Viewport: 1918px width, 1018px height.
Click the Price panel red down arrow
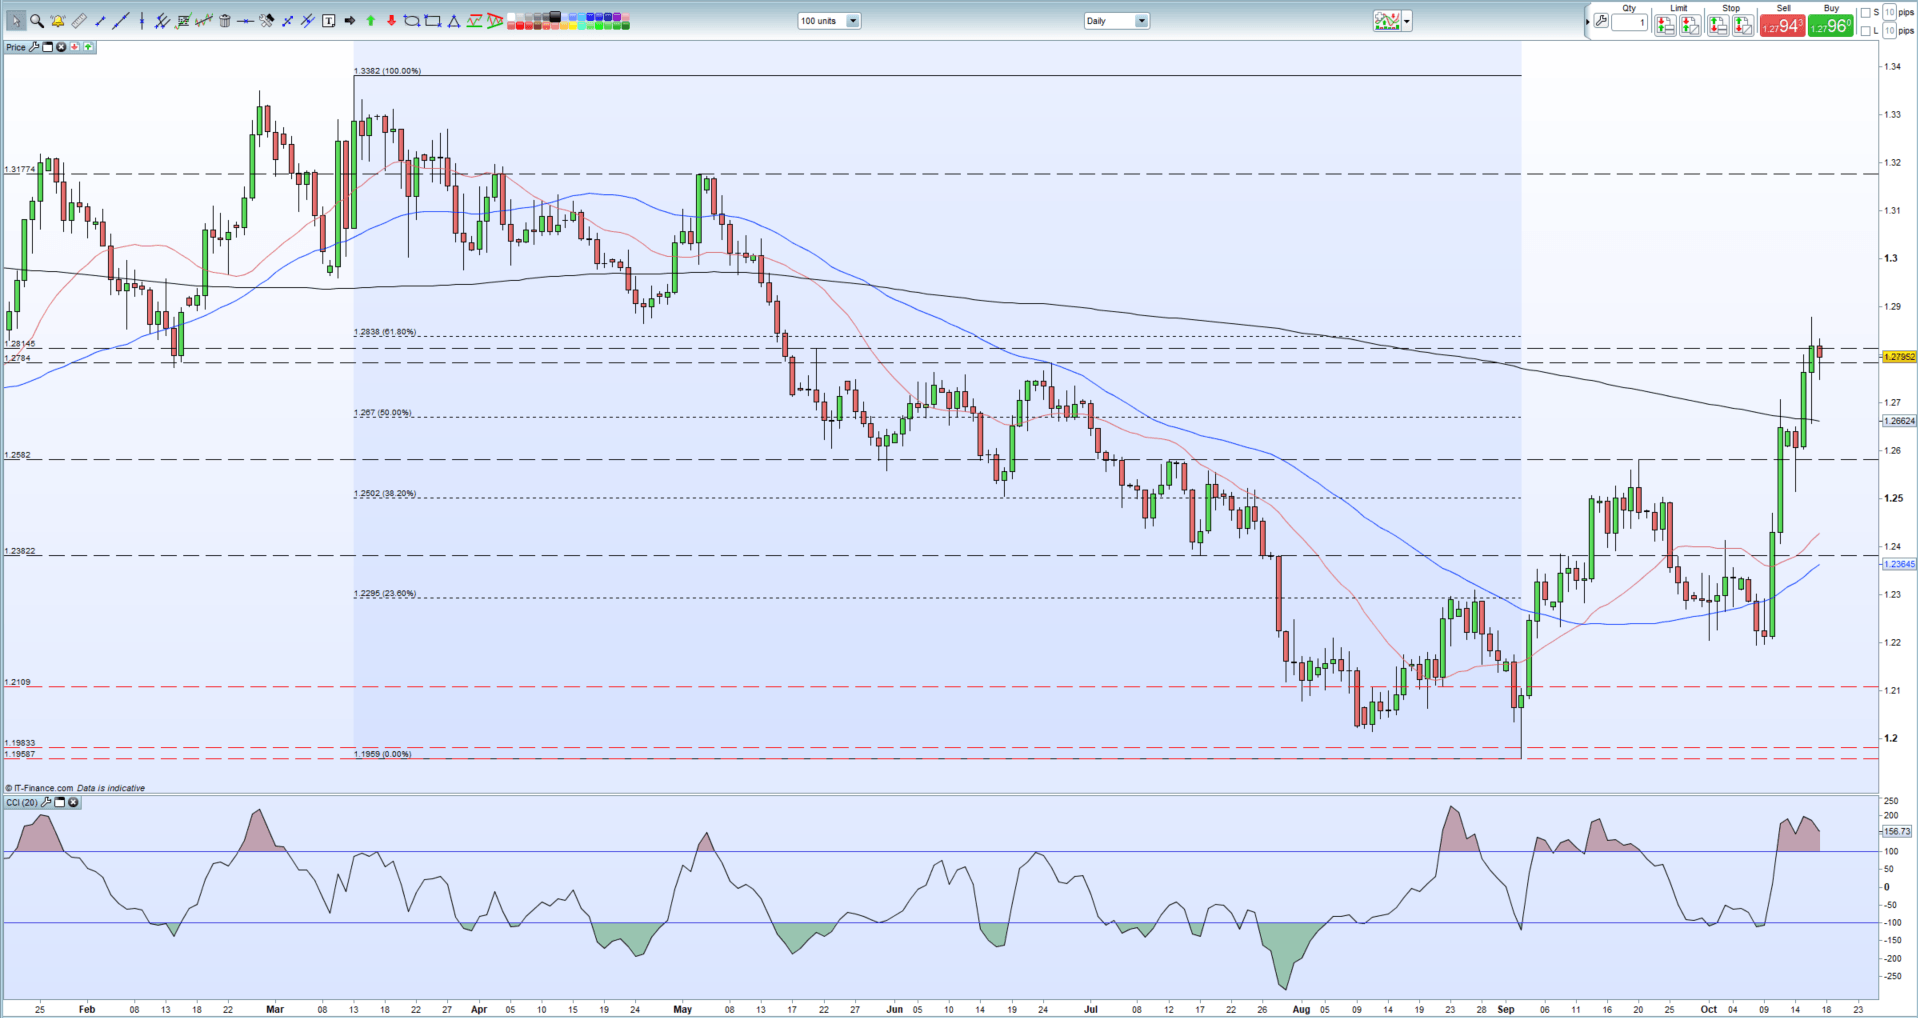click(74, 47)
